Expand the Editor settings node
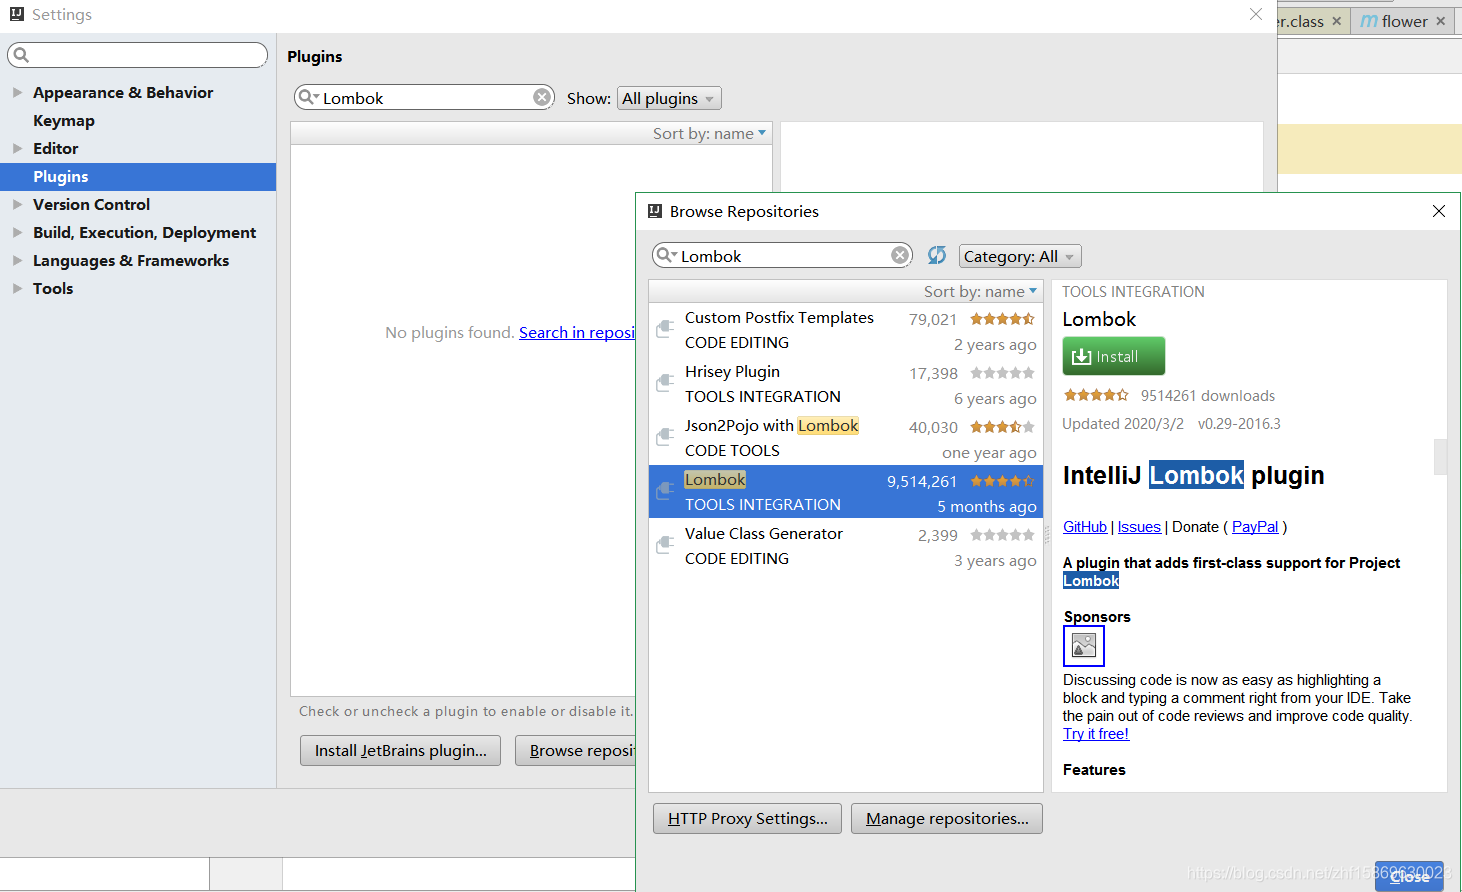 17,148
